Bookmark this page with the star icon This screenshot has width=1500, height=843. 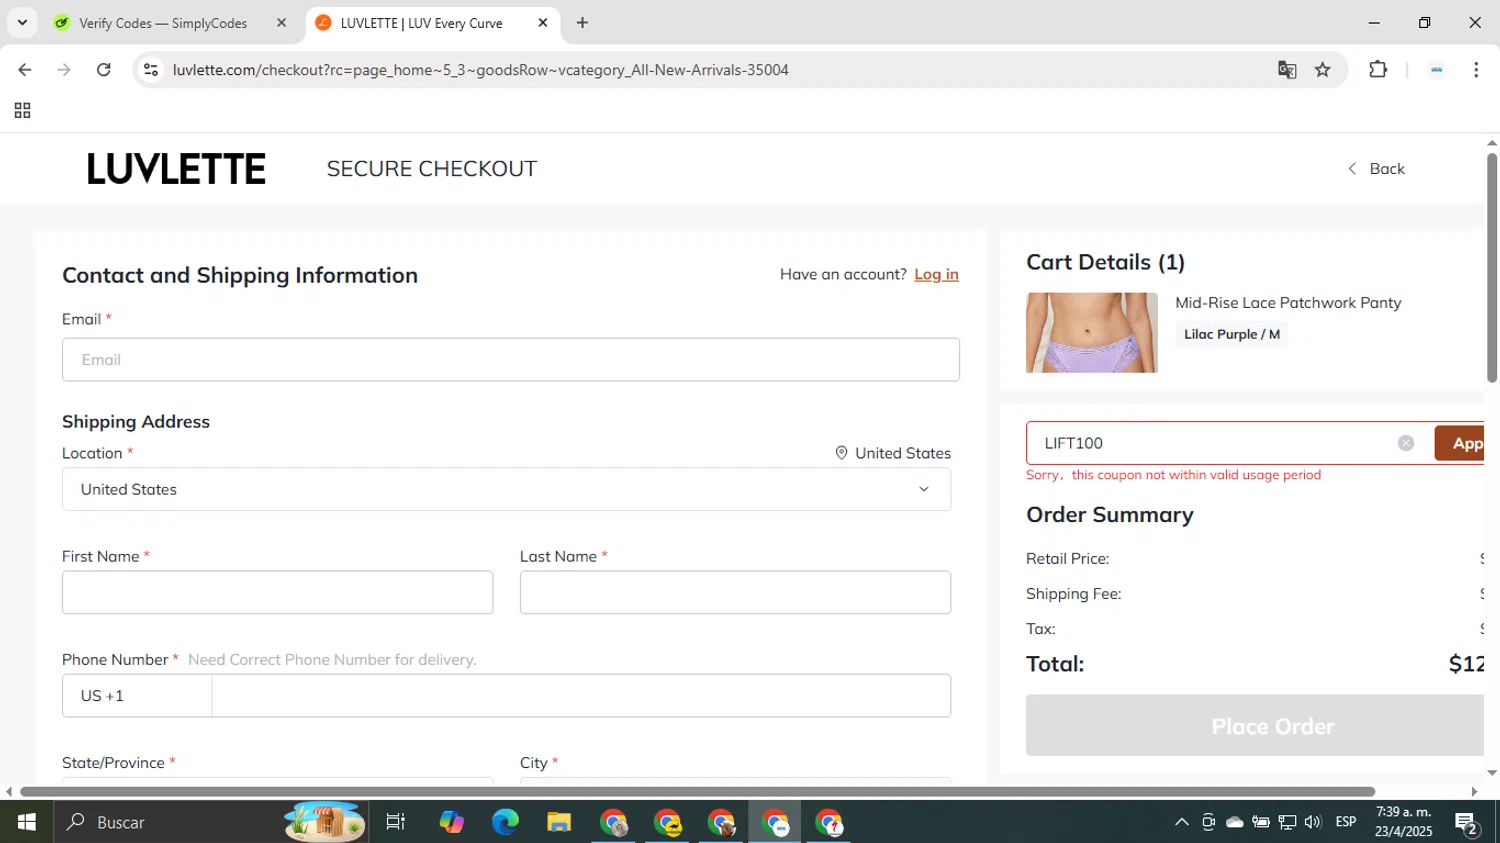(1323, 70)
